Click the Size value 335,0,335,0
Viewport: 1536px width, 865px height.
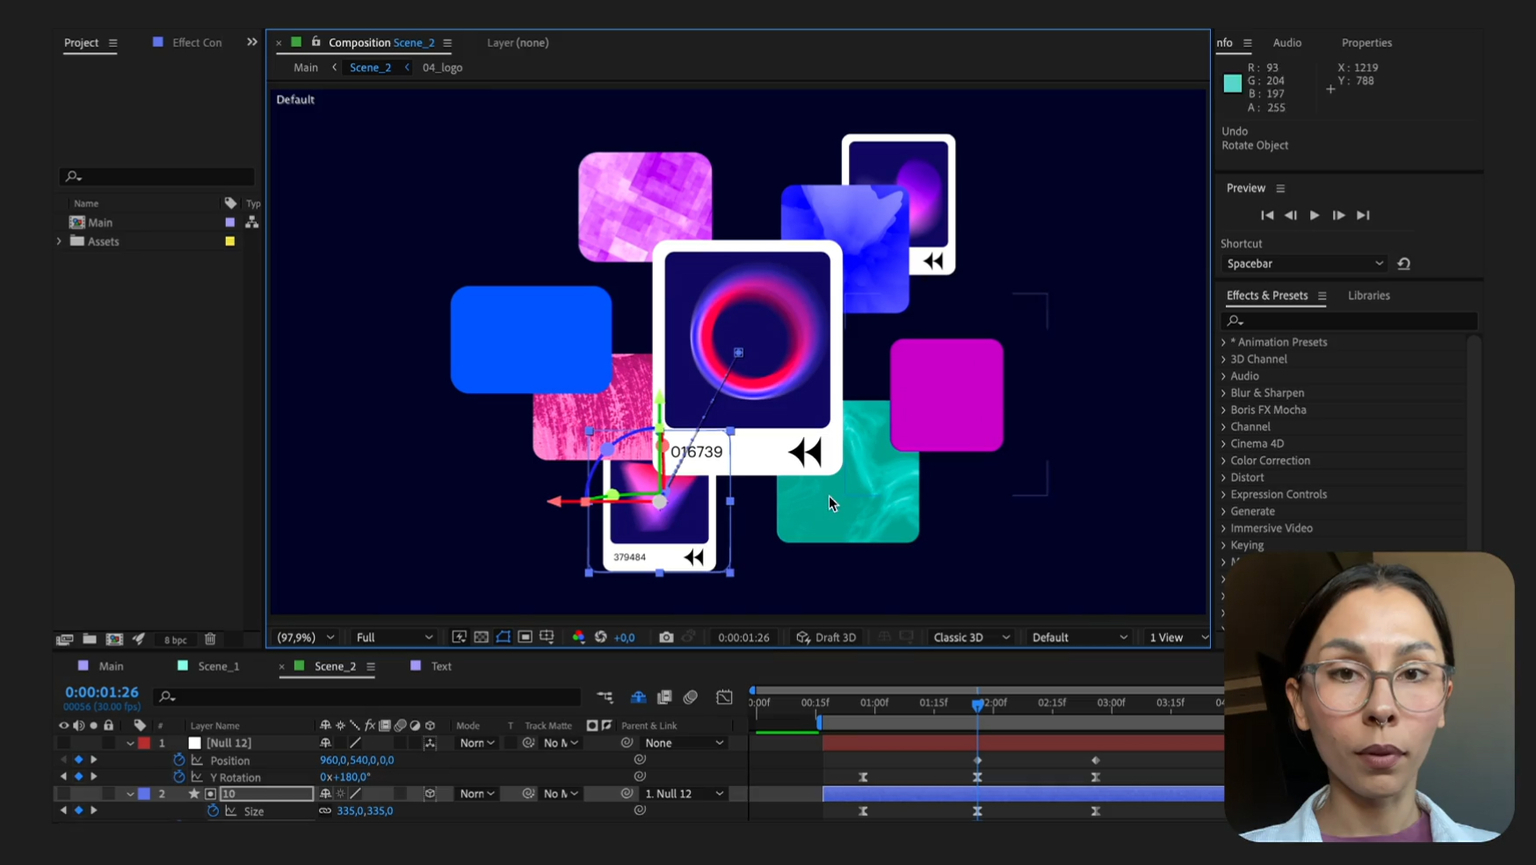pos(365,811)
